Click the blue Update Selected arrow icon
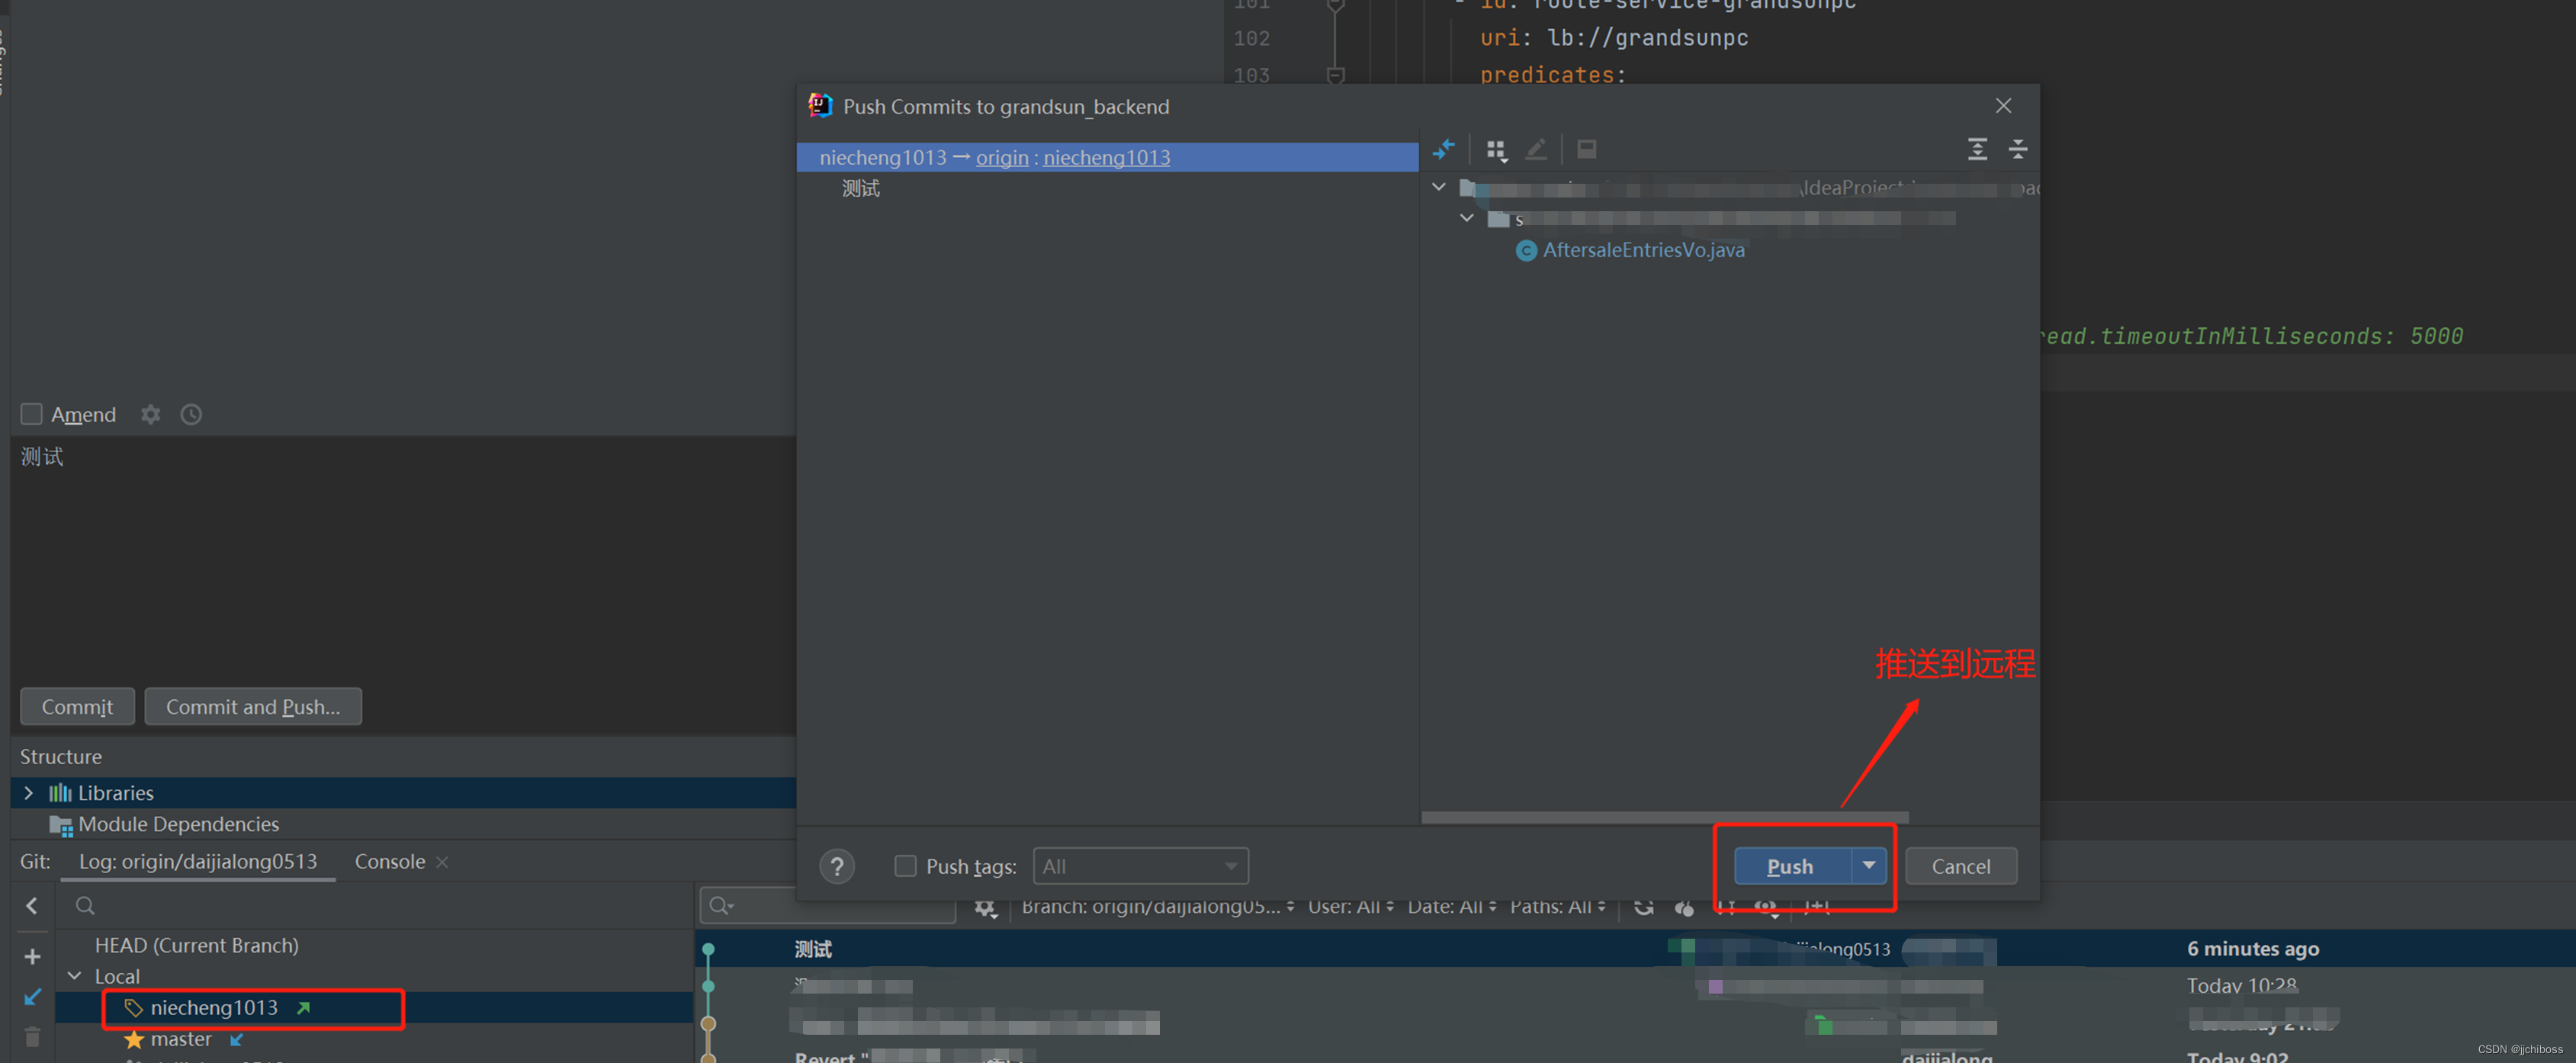This screenshot has width=2576, height=1063. click(32, 997)
